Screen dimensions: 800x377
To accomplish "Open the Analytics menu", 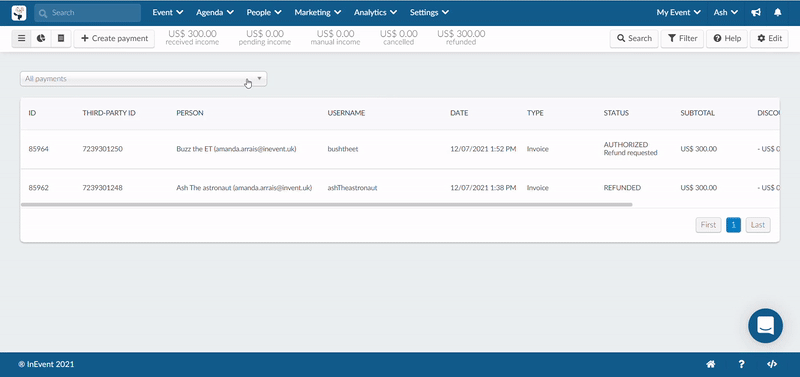I will click(376, 13).
